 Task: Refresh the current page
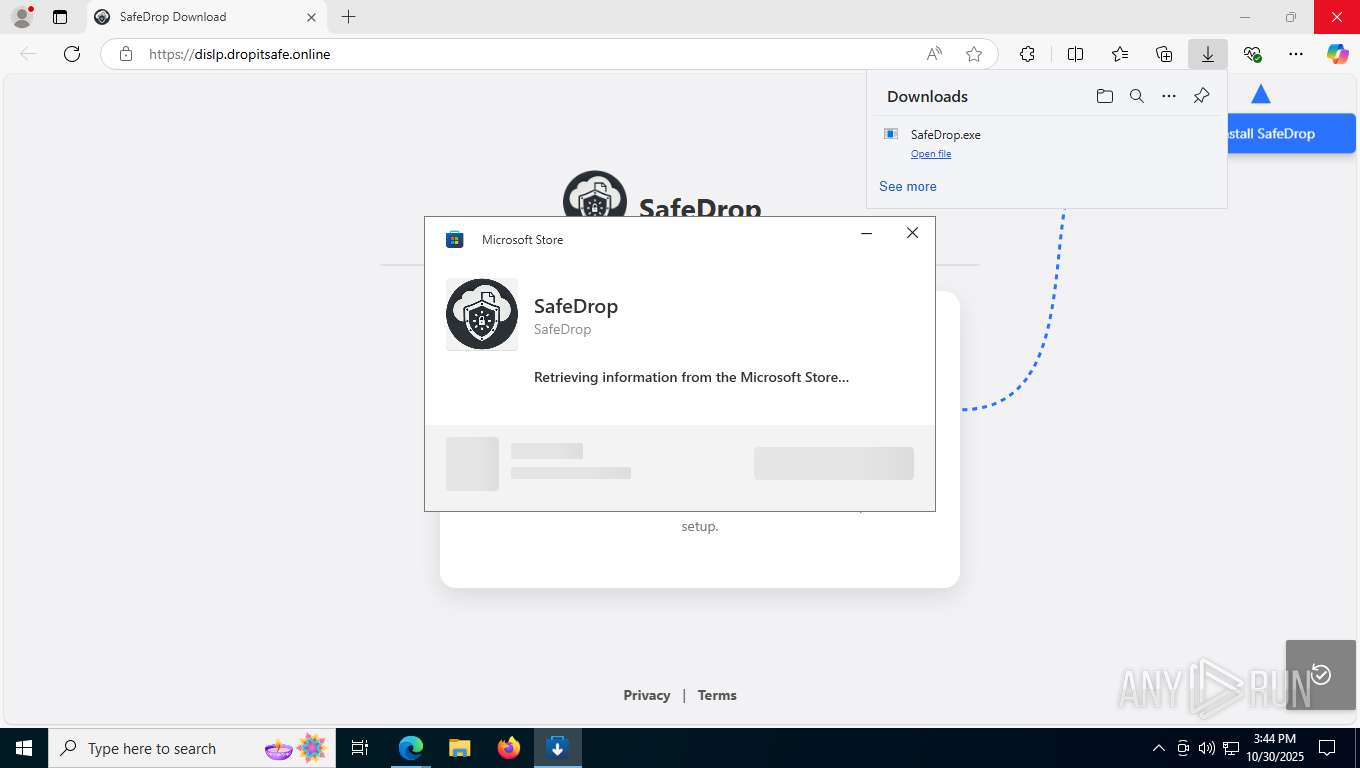pos(72,54)
